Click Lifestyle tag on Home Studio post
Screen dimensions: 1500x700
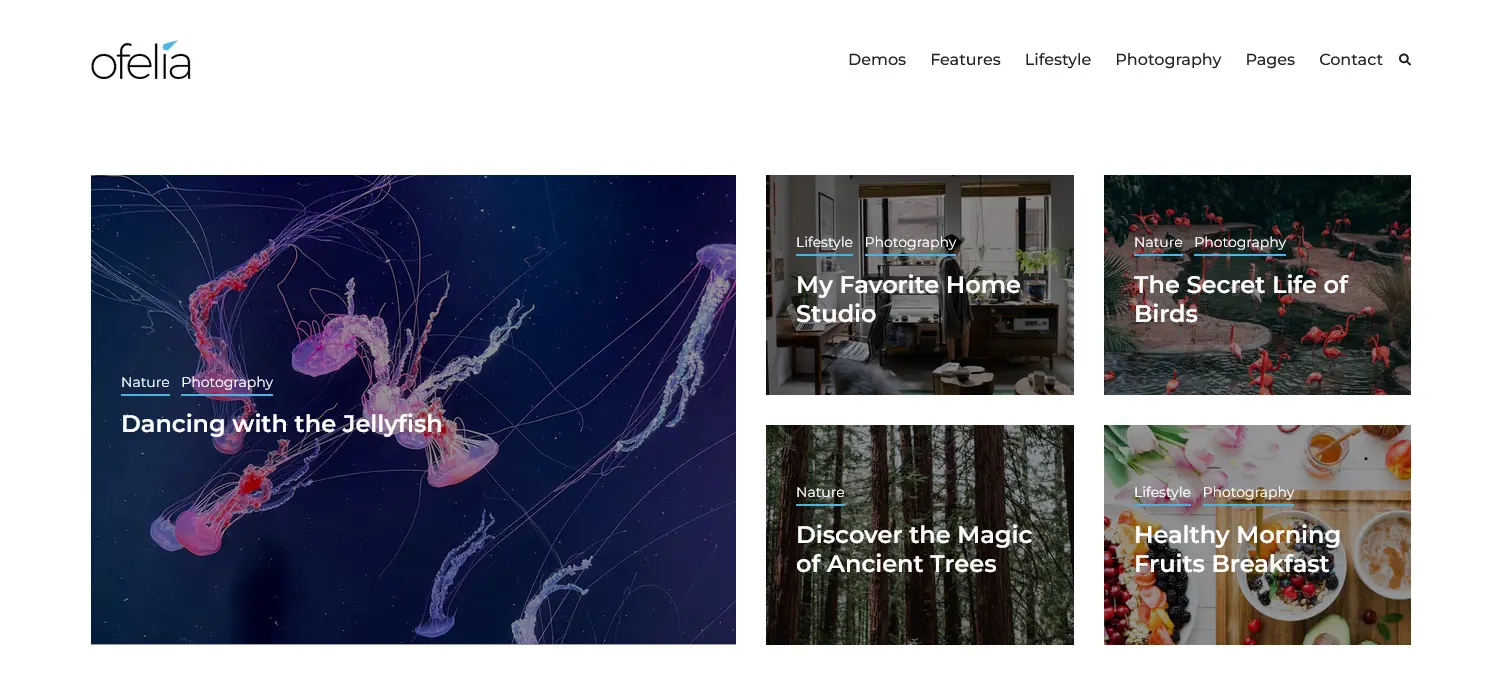tap(824, 243)
